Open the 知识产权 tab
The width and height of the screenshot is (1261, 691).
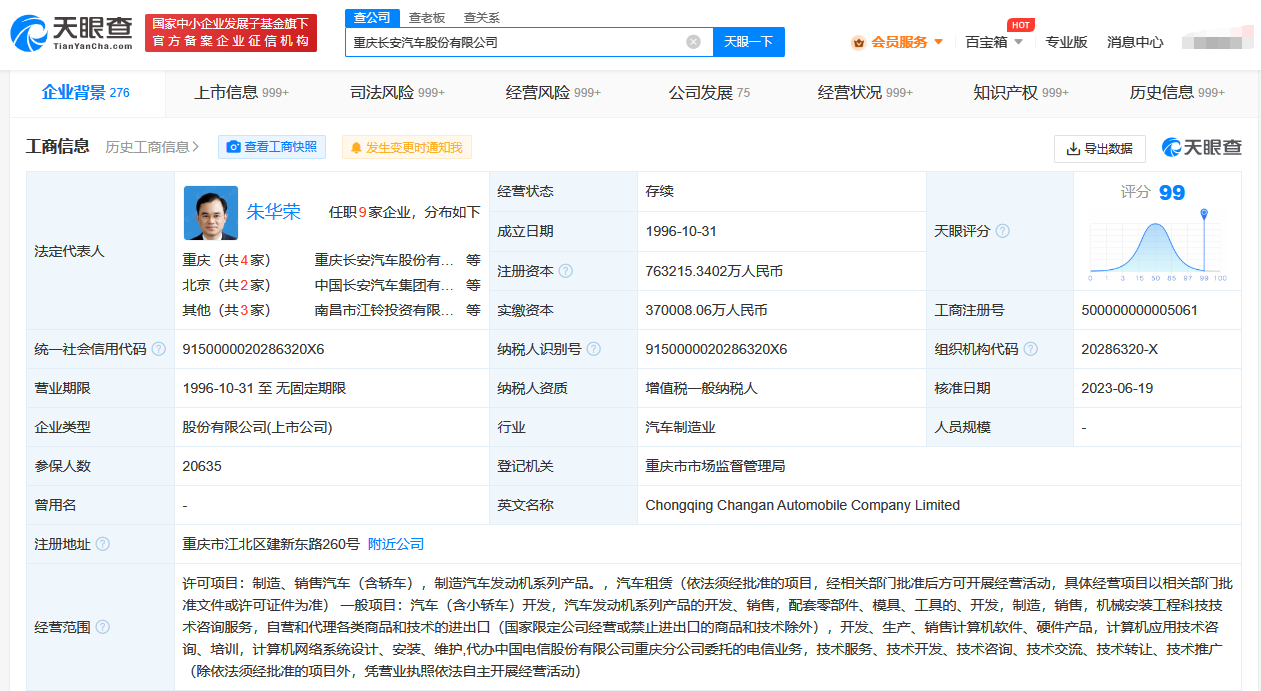click(x=1020, y=93)
